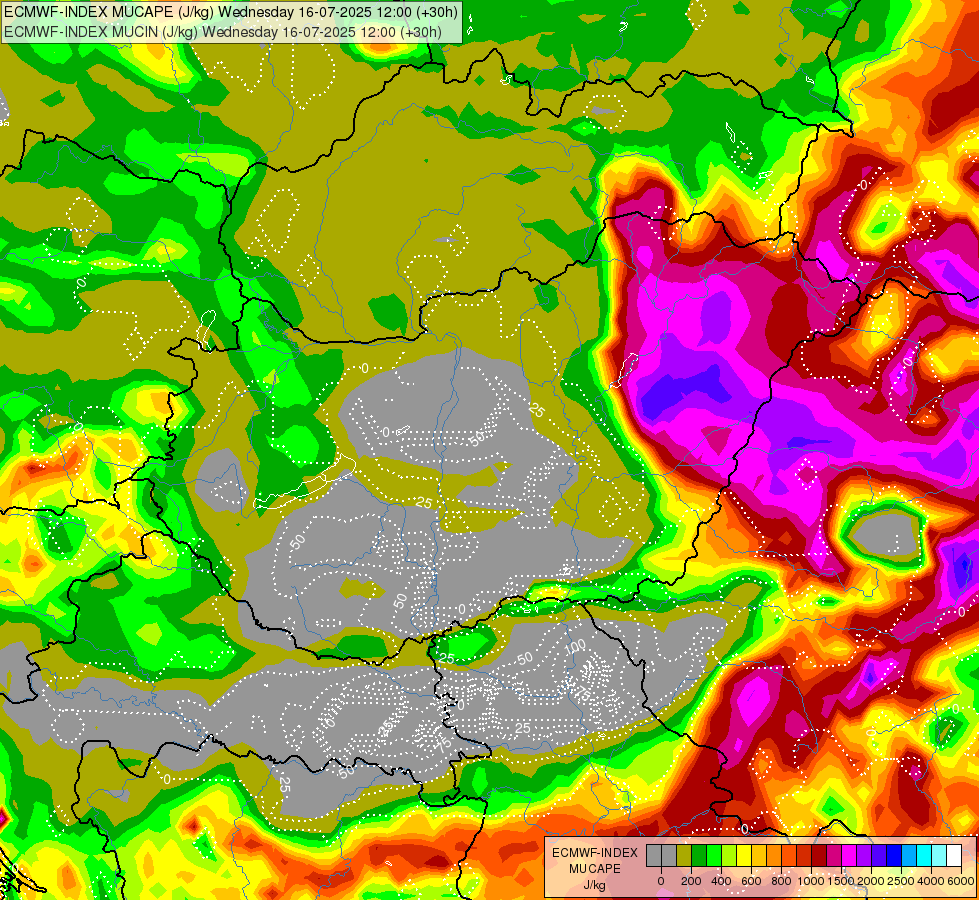Click the ECMWF-INDEX MUCAPE title line
This screenshot has width=979, height=900.
[231, 11]
